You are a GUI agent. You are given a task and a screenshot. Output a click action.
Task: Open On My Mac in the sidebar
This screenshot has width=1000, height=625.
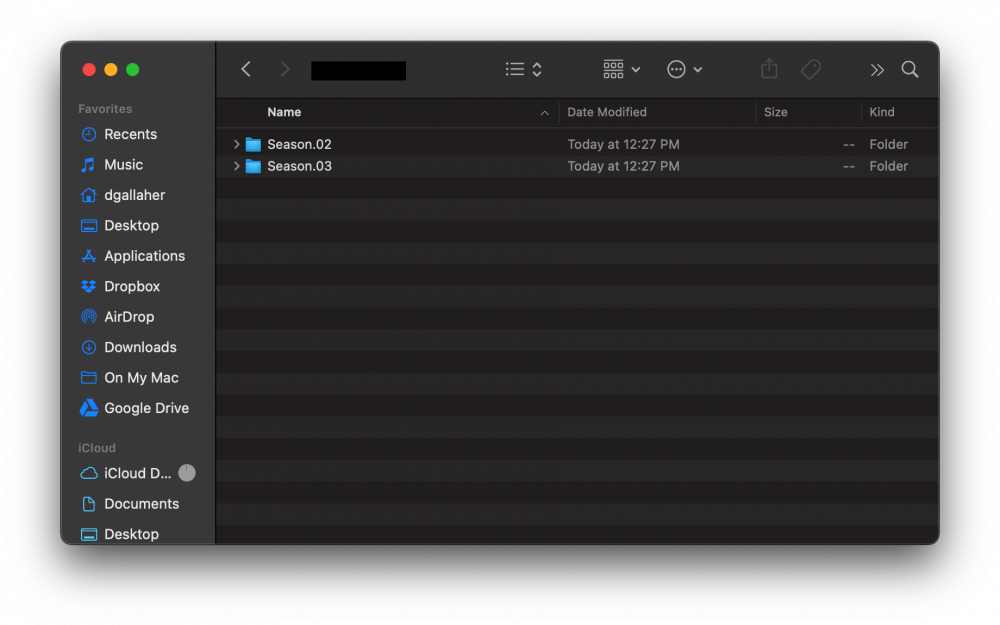(141, 378)
